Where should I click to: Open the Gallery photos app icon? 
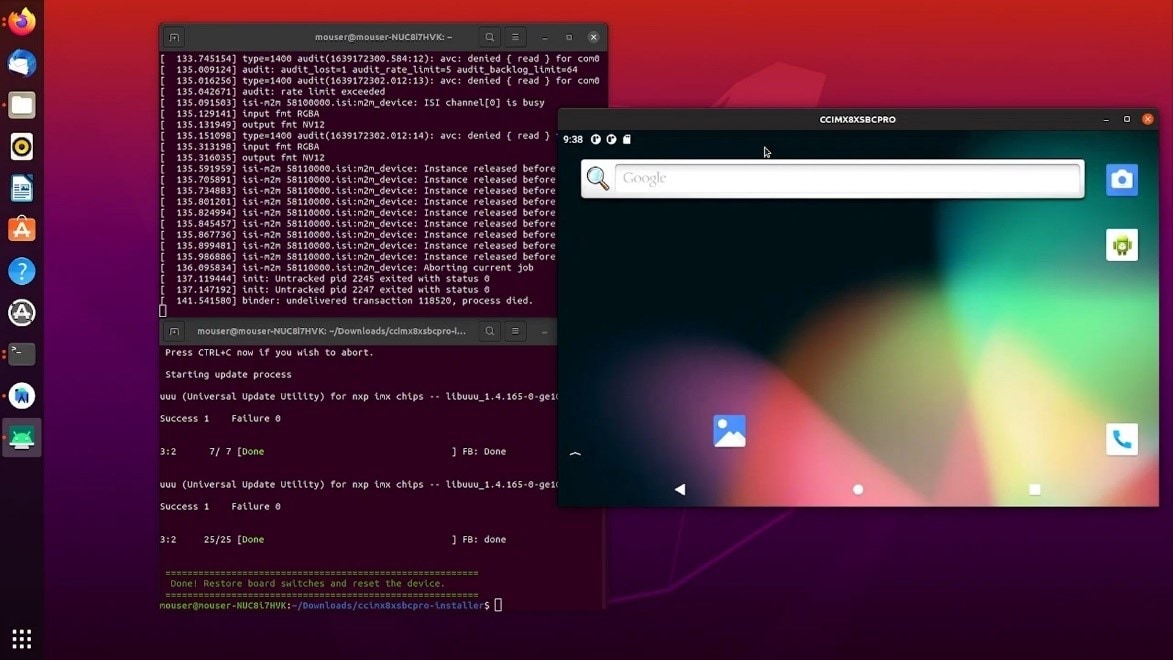[729, 431]
